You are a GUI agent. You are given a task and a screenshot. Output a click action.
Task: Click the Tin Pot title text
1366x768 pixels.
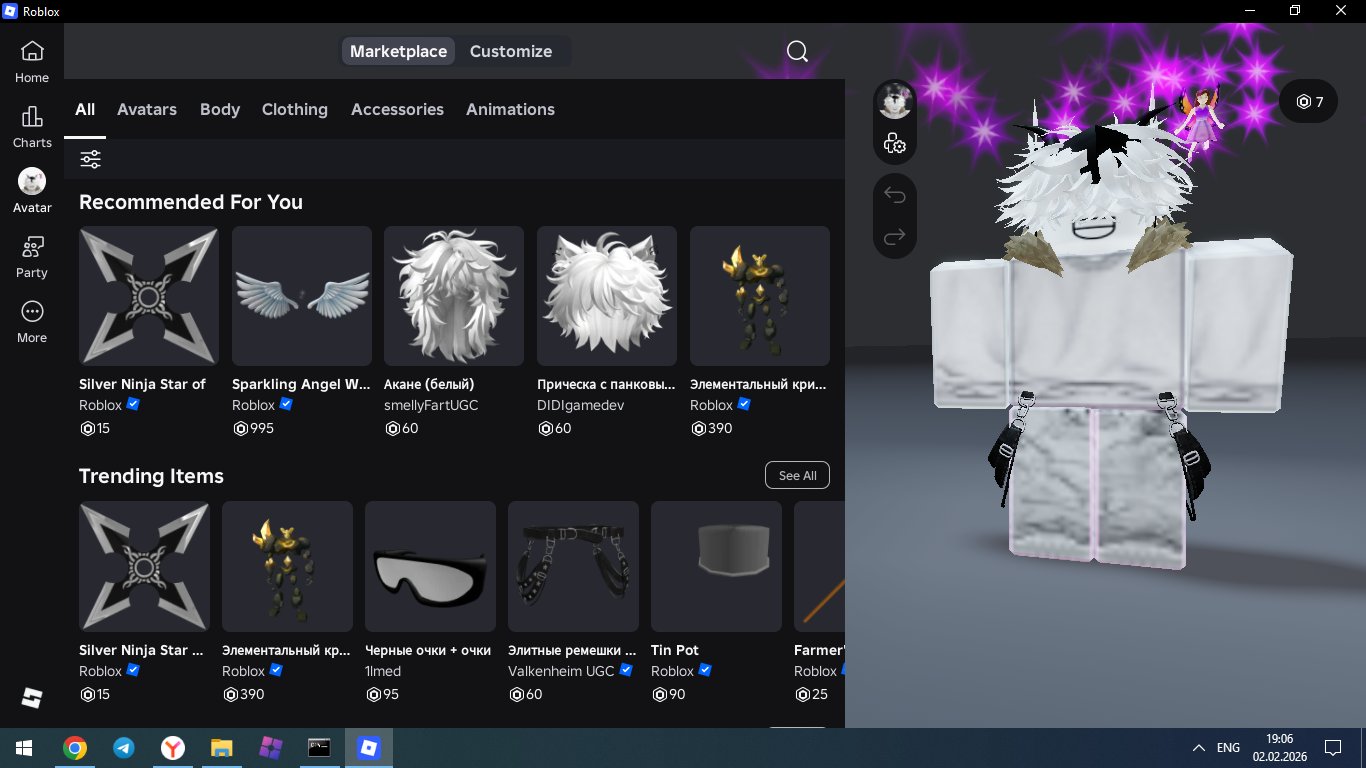pos(675,650)
